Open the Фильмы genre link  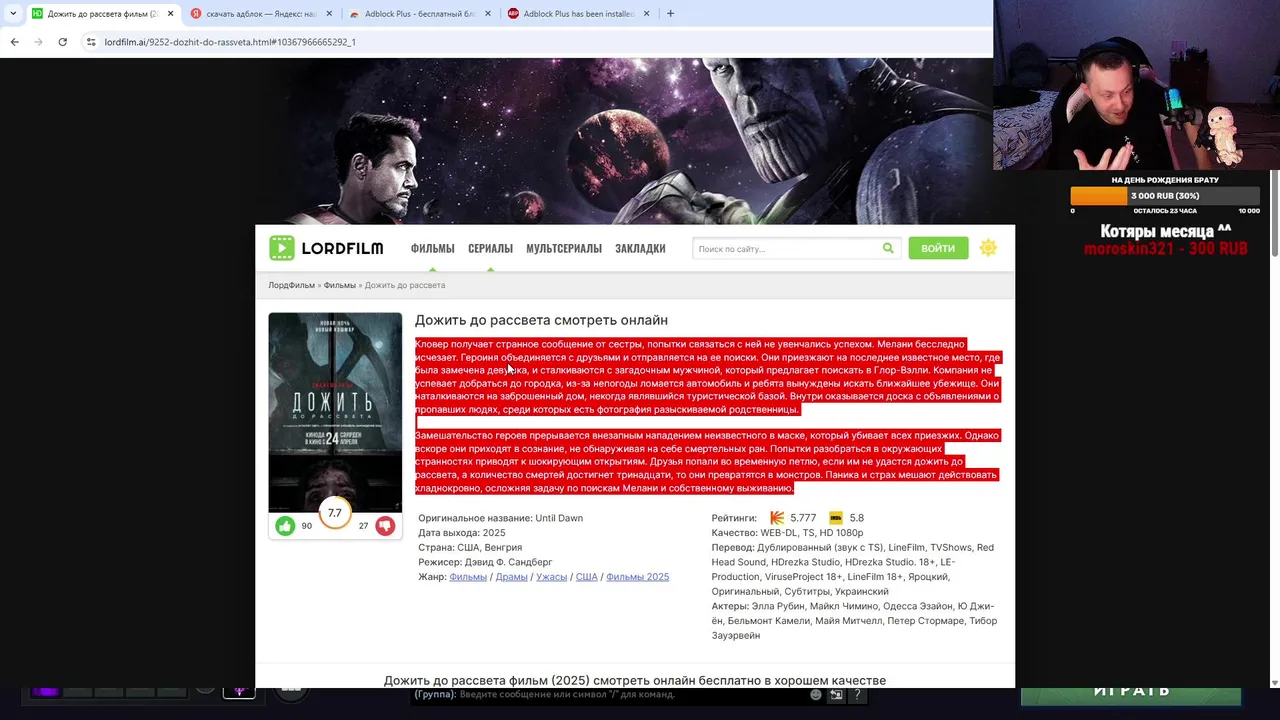(468, 577)
